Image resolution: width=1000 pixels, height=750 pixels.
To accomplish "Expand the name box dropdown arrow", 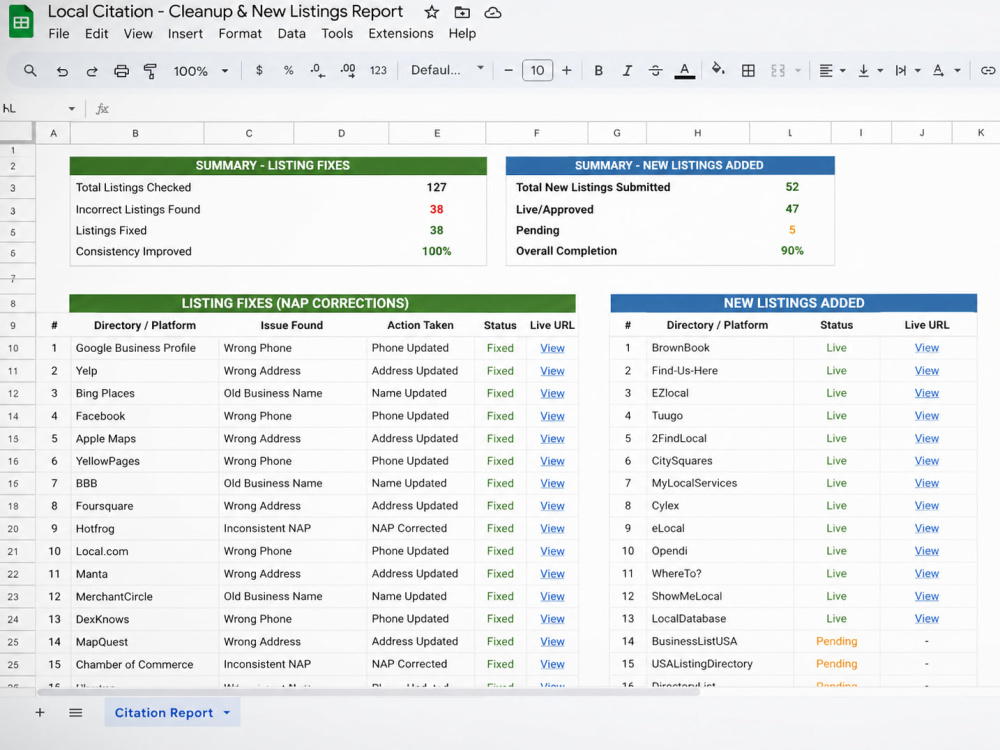I will tap(71, 109).
